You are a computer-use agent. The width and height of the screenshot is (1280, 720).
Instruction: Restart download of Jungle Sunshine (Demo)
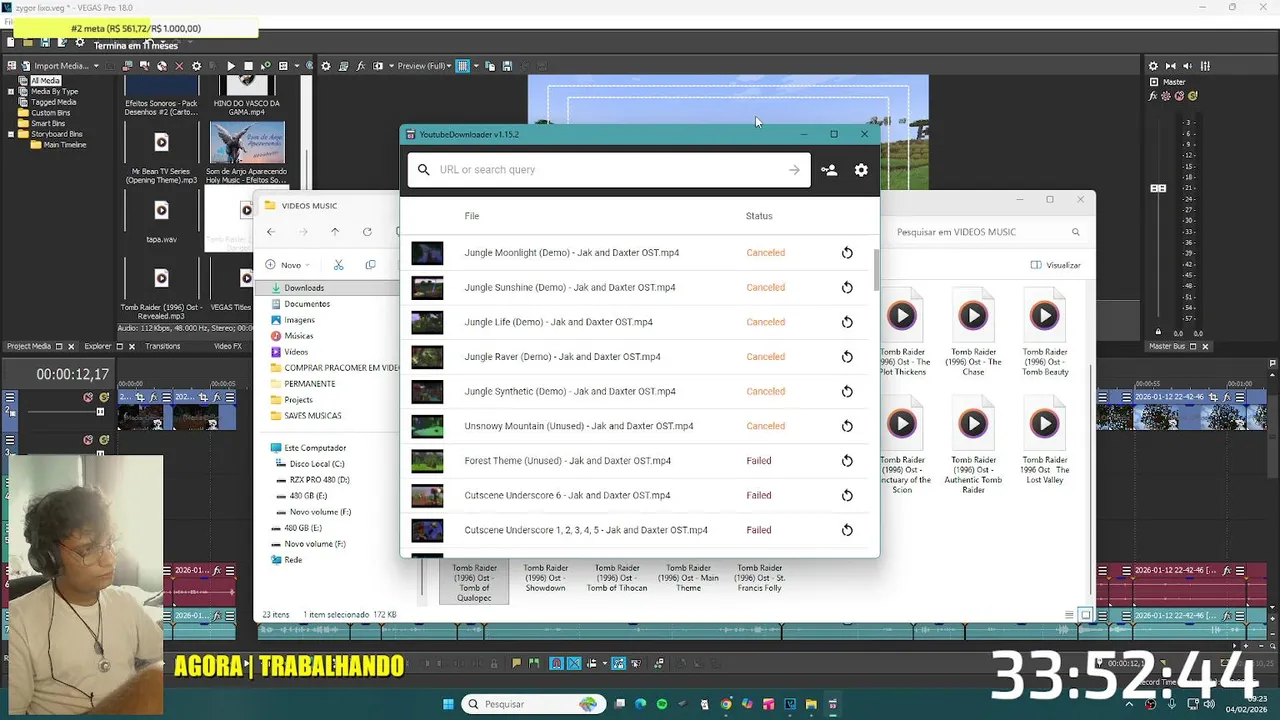(x=847, y=288)
